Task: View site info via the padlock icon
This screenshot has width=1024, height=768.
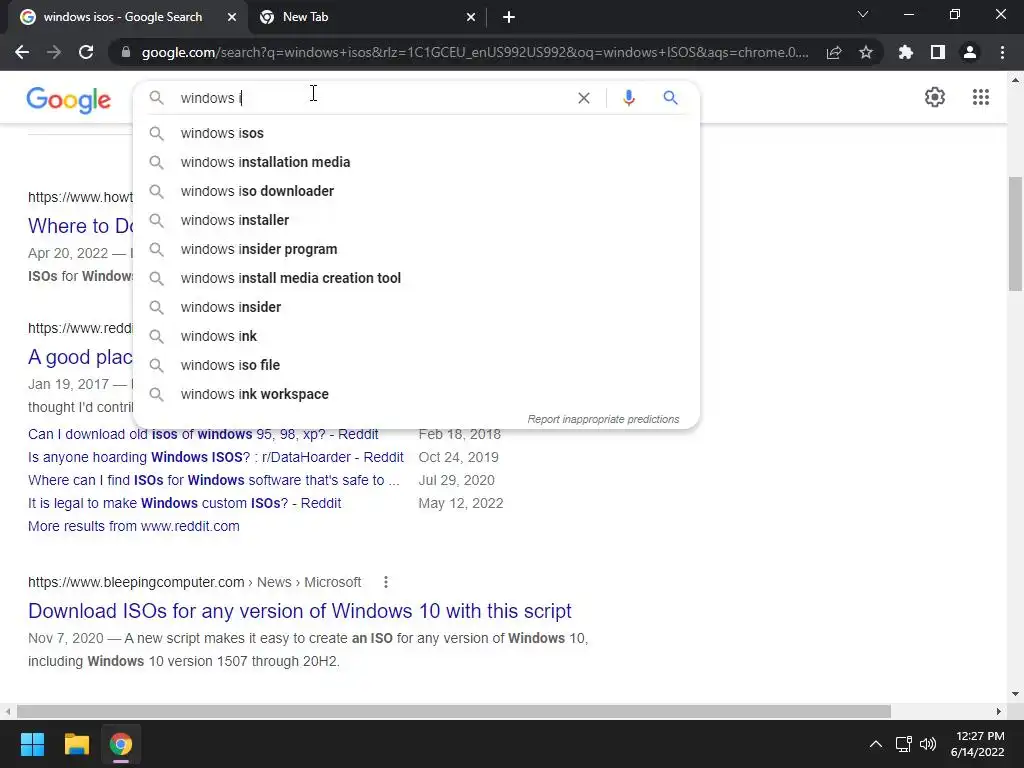Action: coord(126,52)
